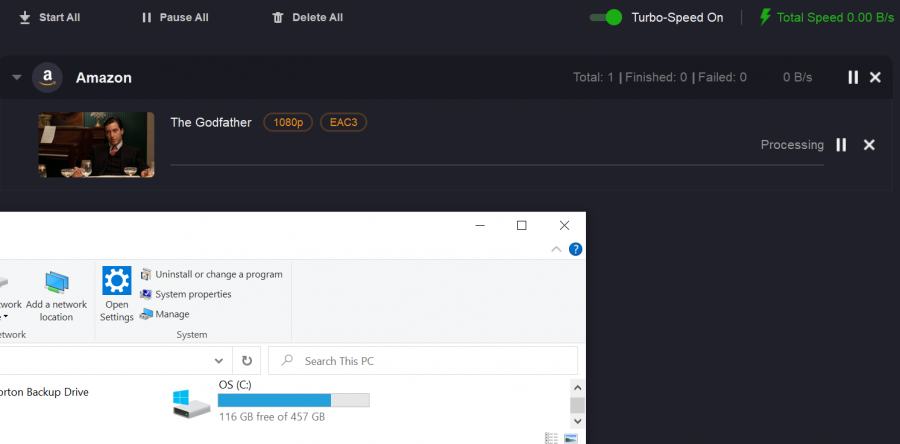
Task: Cancel The Godfather download with X
Action: (869, 145)
